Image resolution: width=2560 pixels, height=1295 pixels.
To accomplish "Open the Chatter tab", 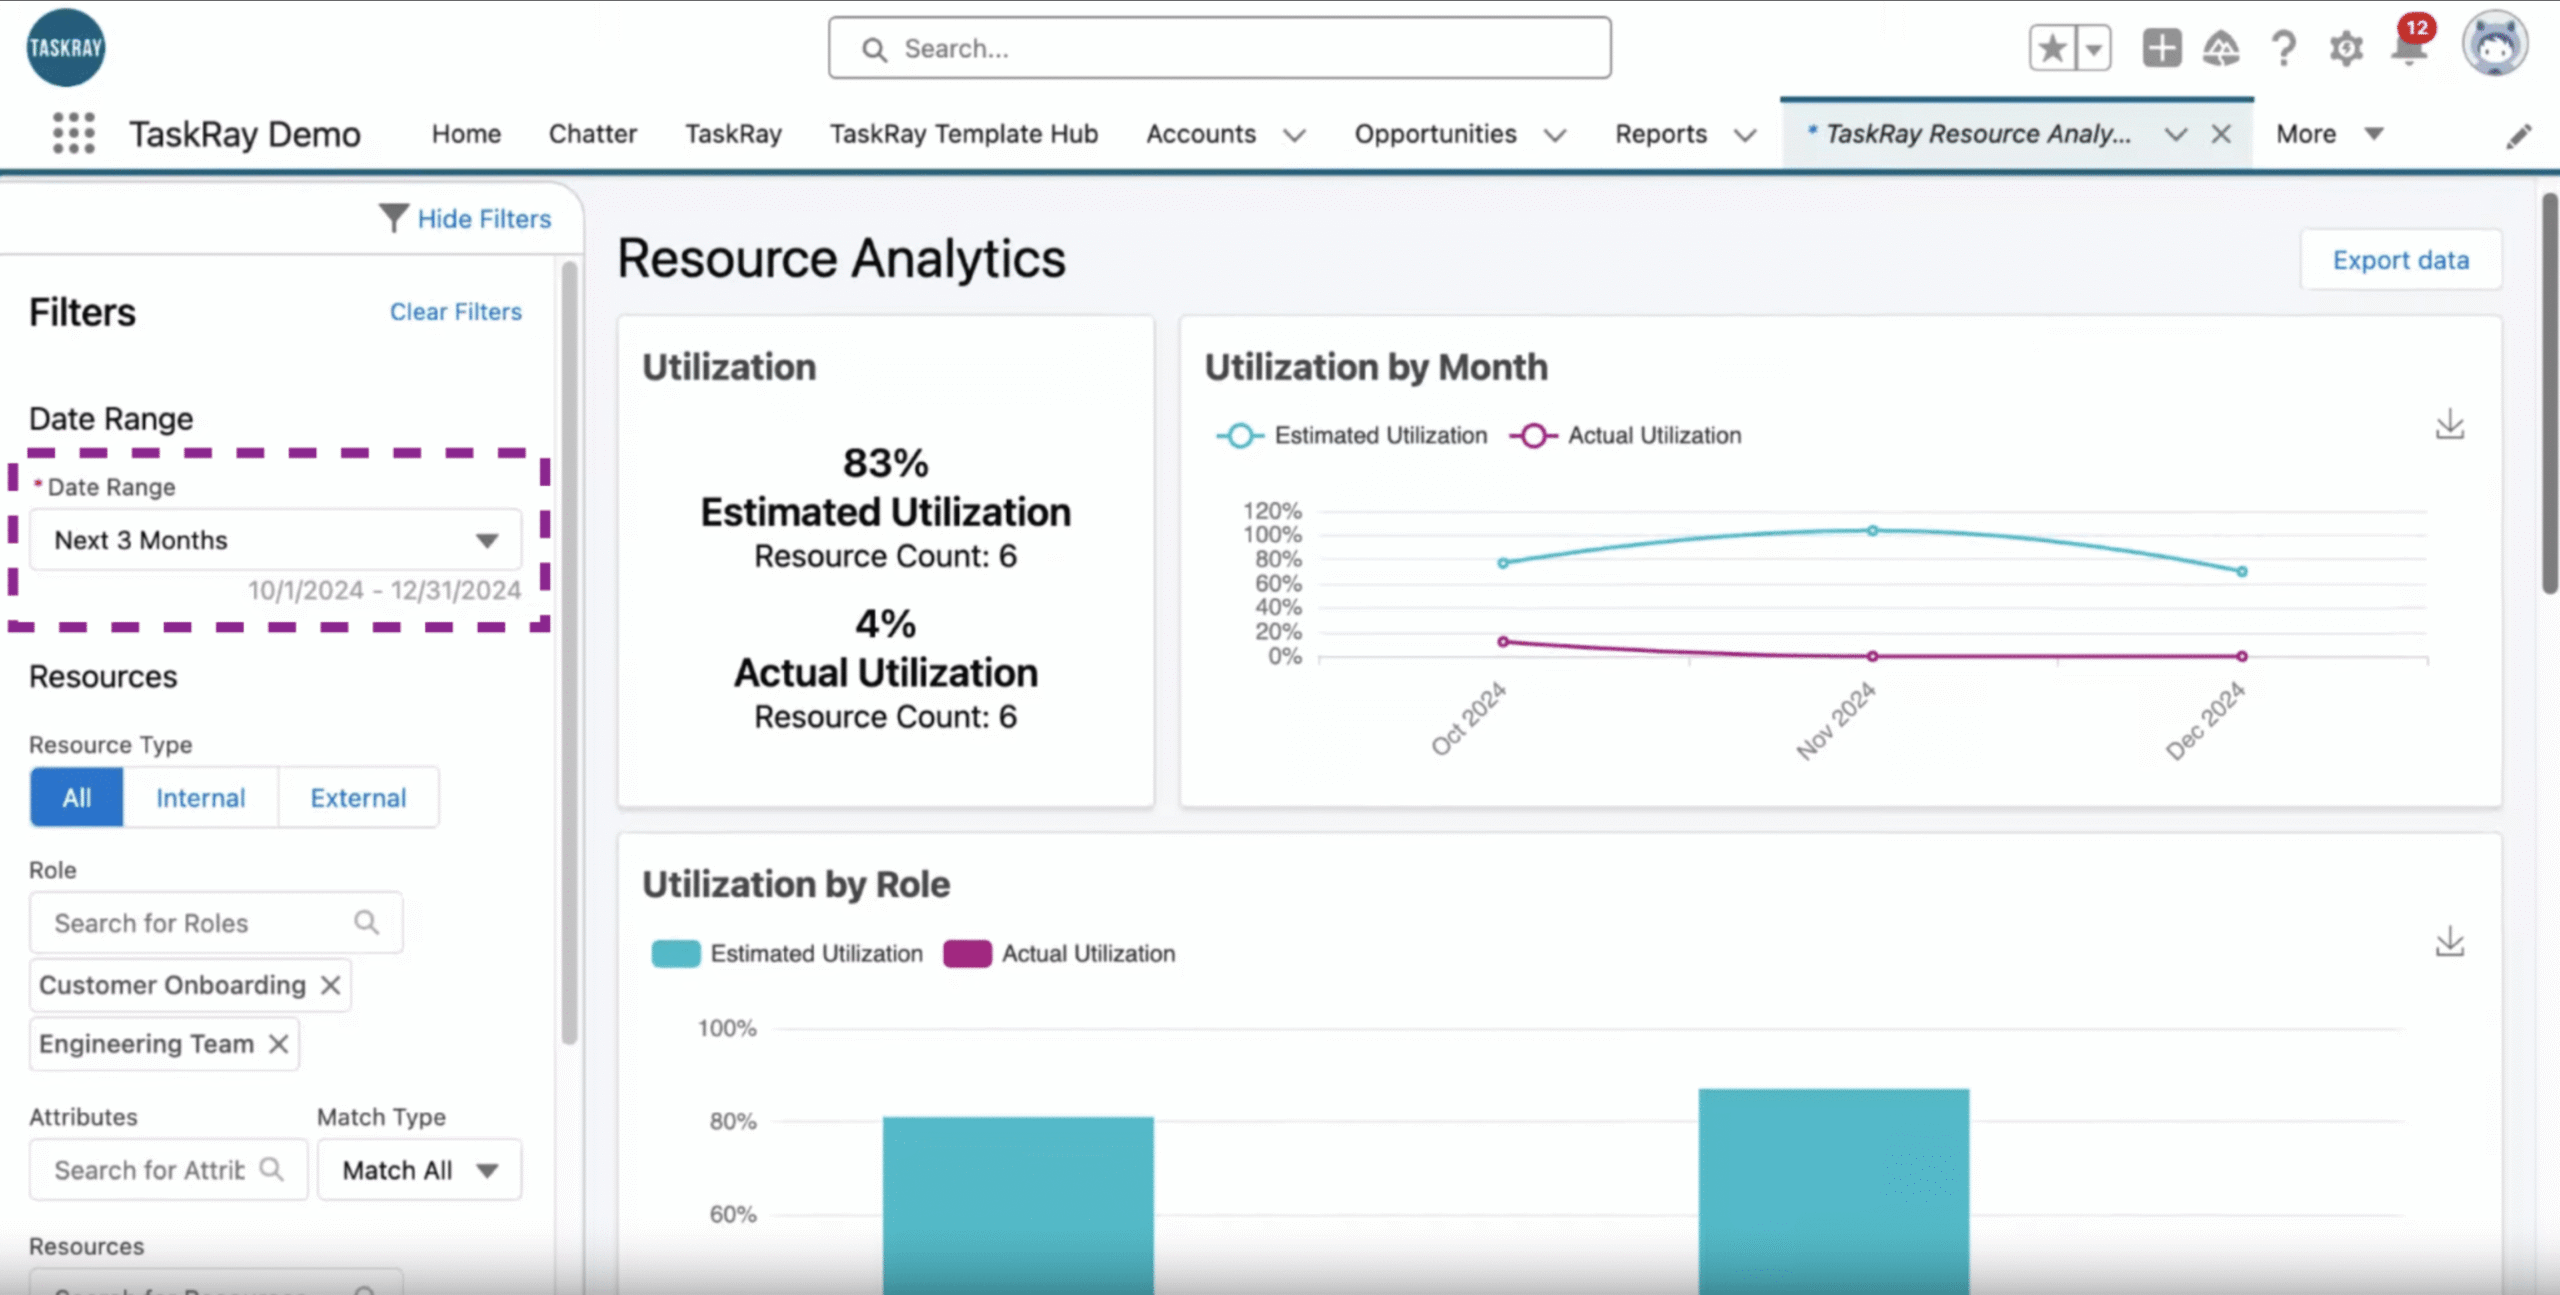I will pyautogui.click(x=592, y=134).
